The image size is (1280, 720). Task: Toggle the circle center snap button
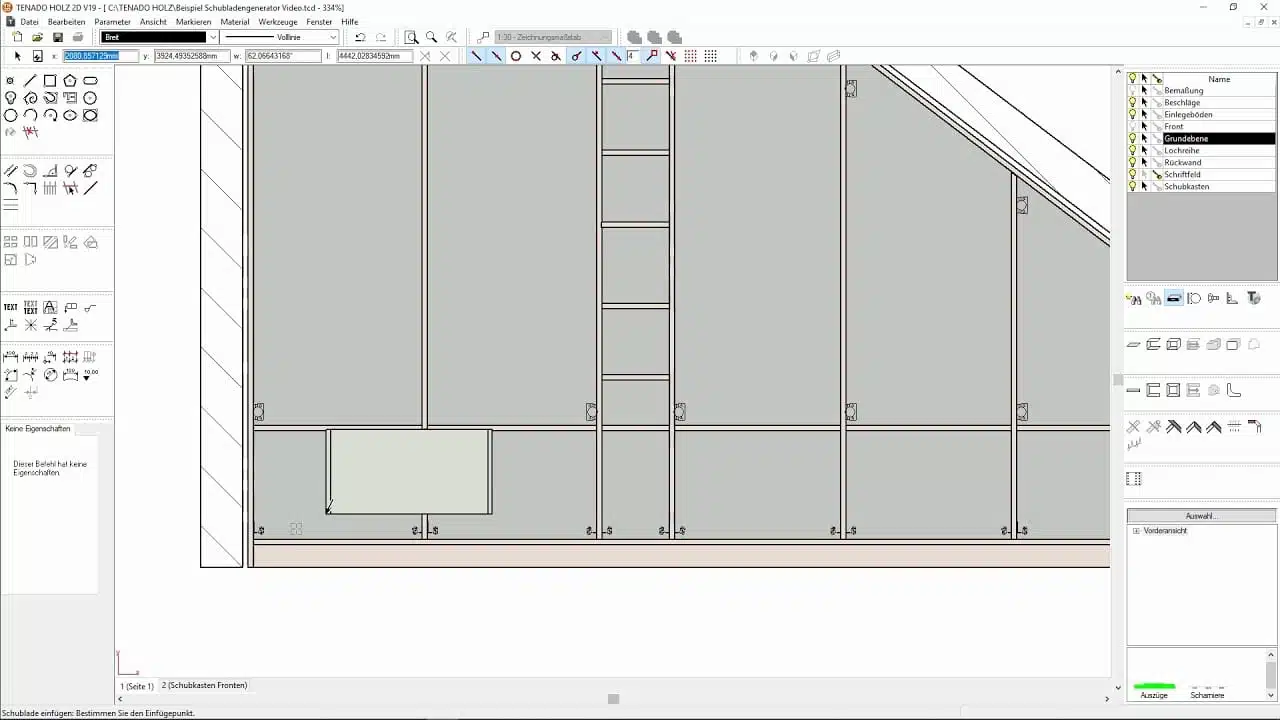click(516, 56)
